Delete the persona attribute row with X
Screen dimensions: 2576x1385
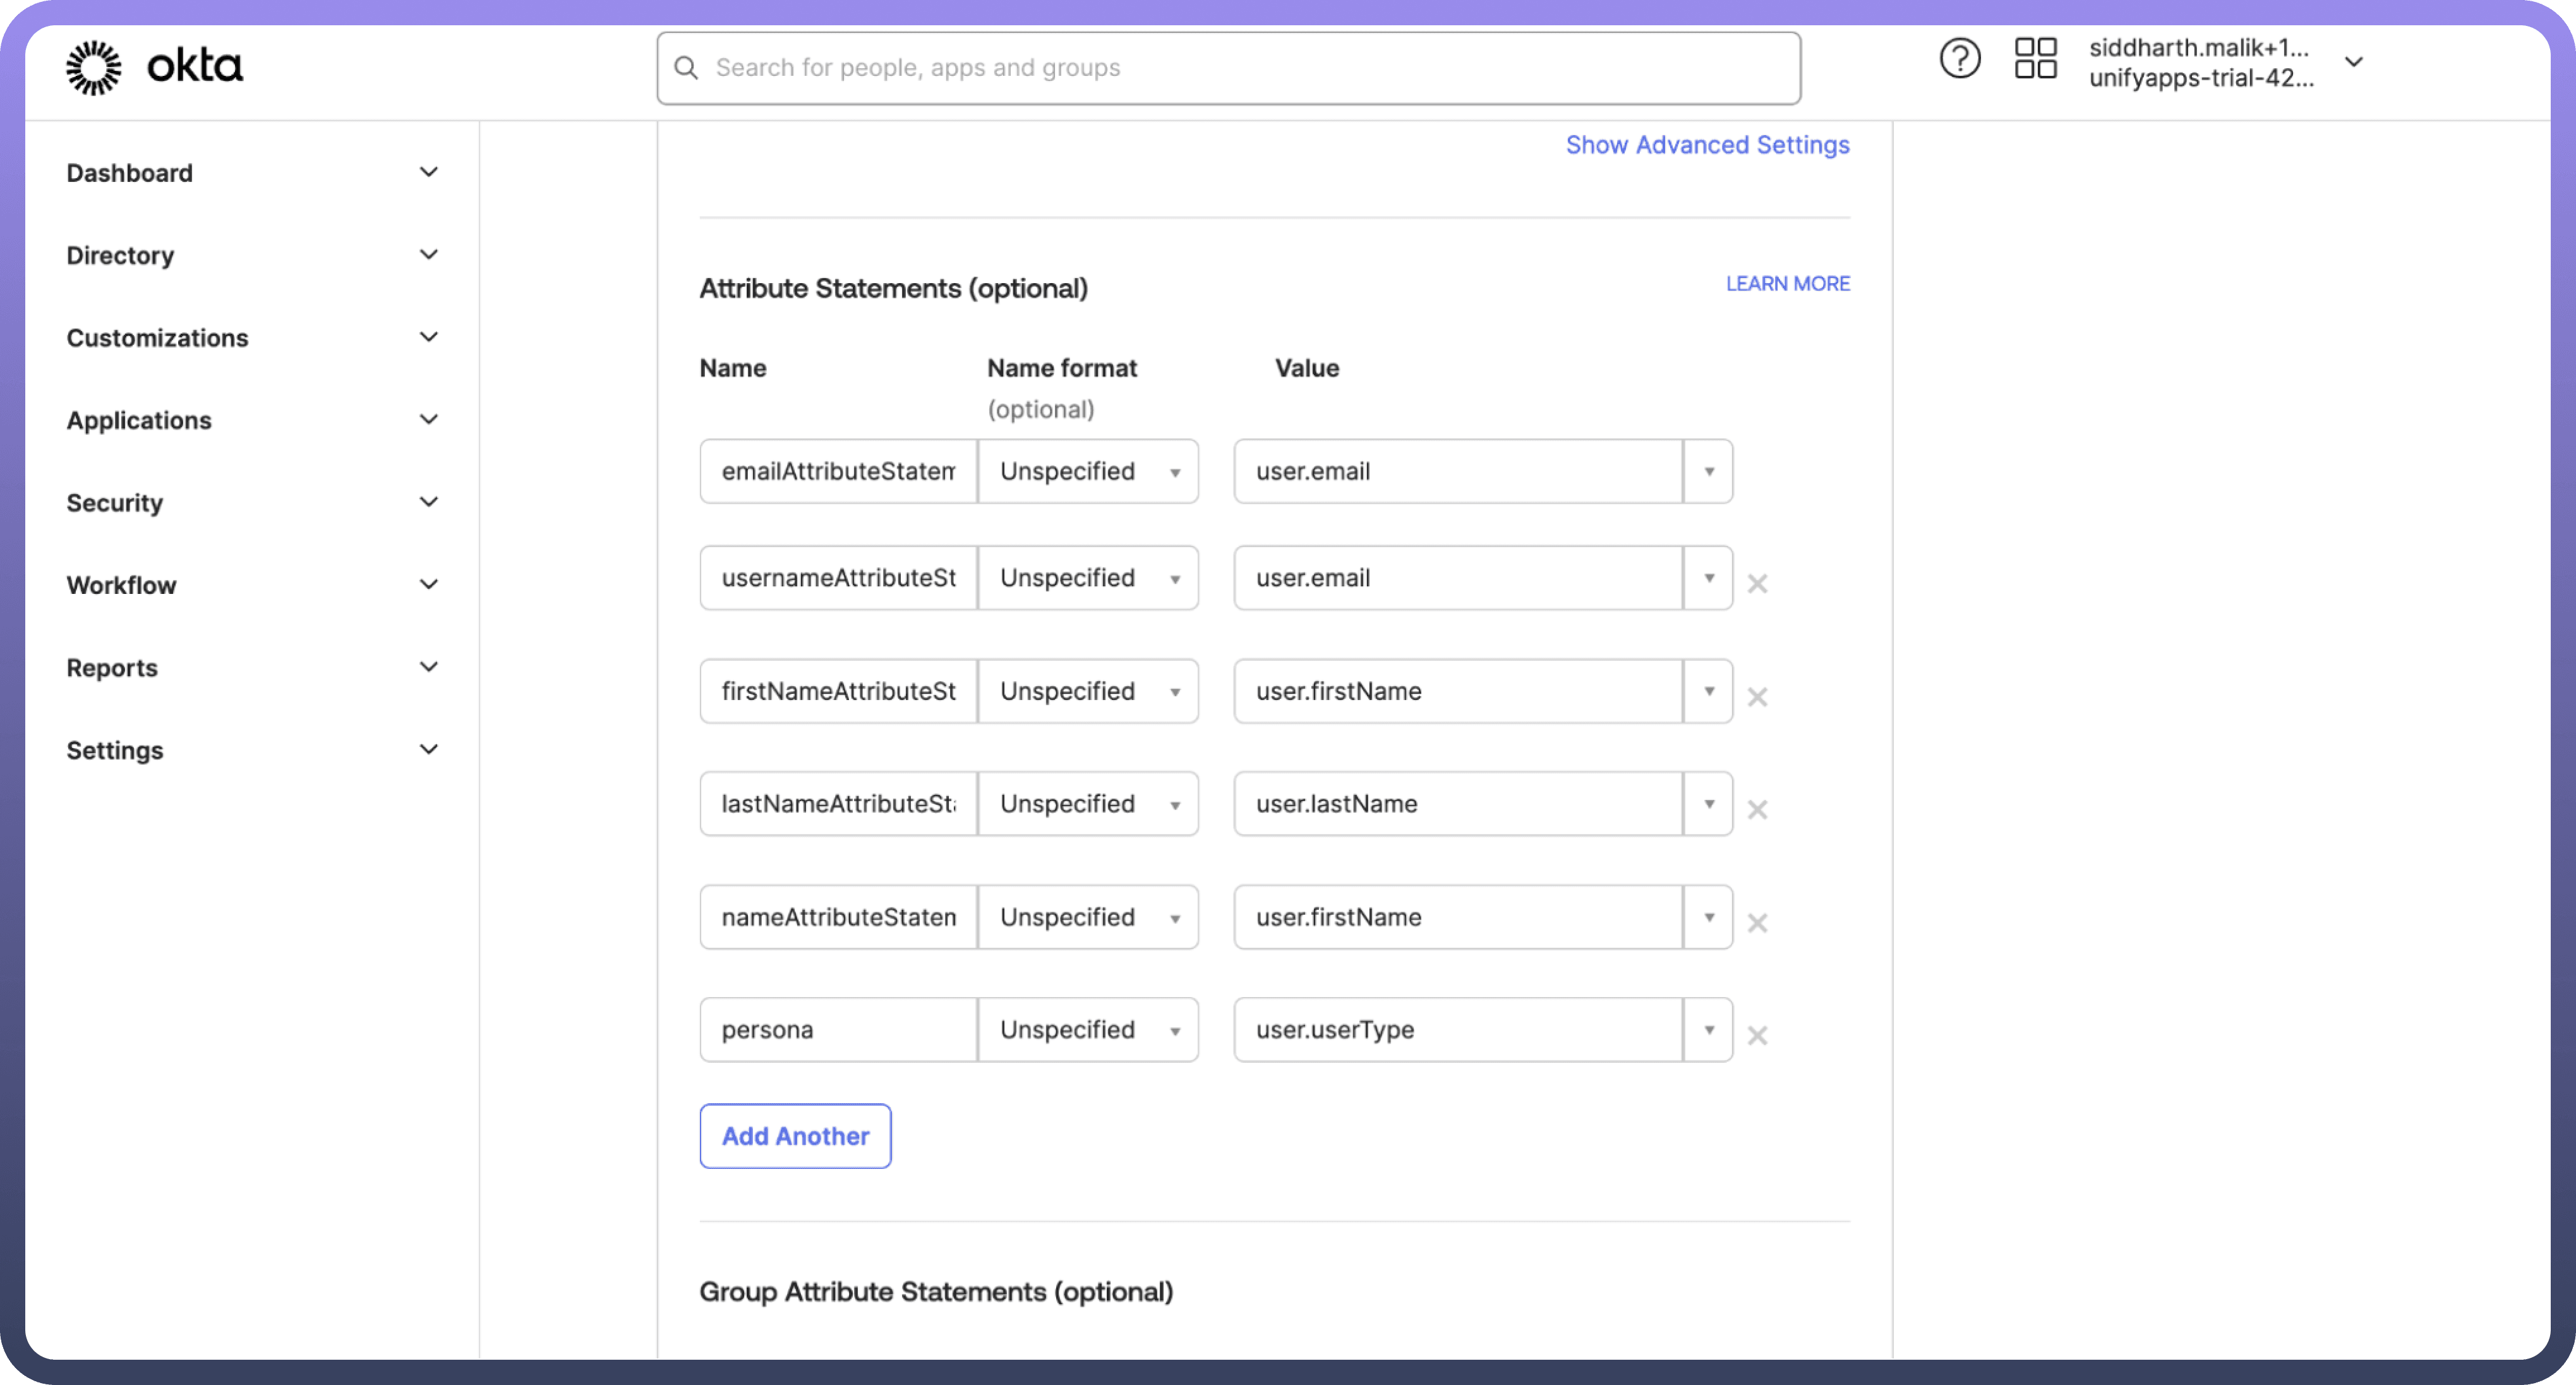tap(1757, 1035)
